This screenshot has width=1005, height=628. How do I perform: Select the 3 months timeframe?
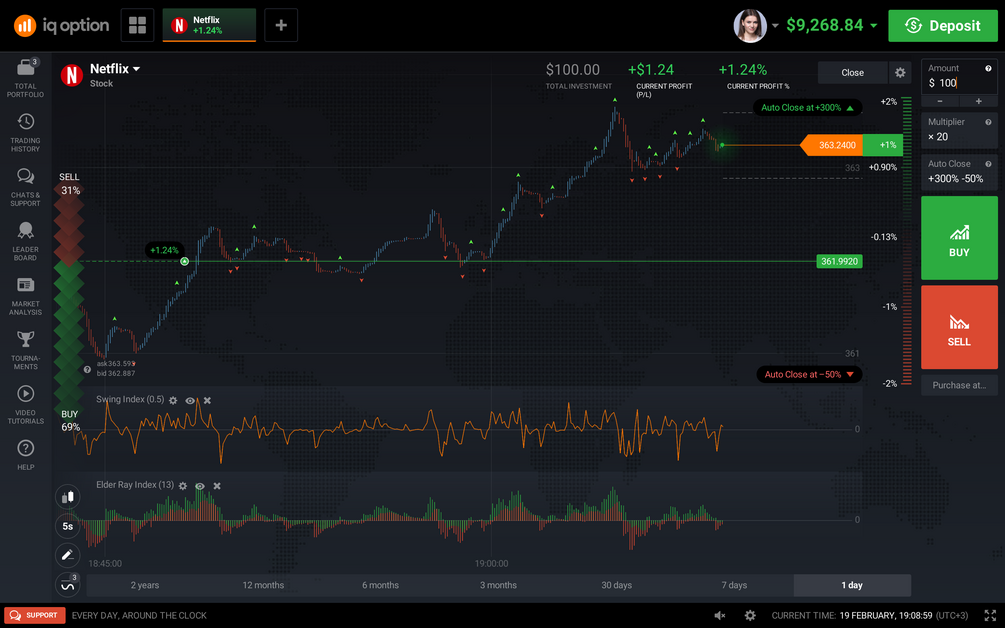pyautogui.click(x=498, y=585)
